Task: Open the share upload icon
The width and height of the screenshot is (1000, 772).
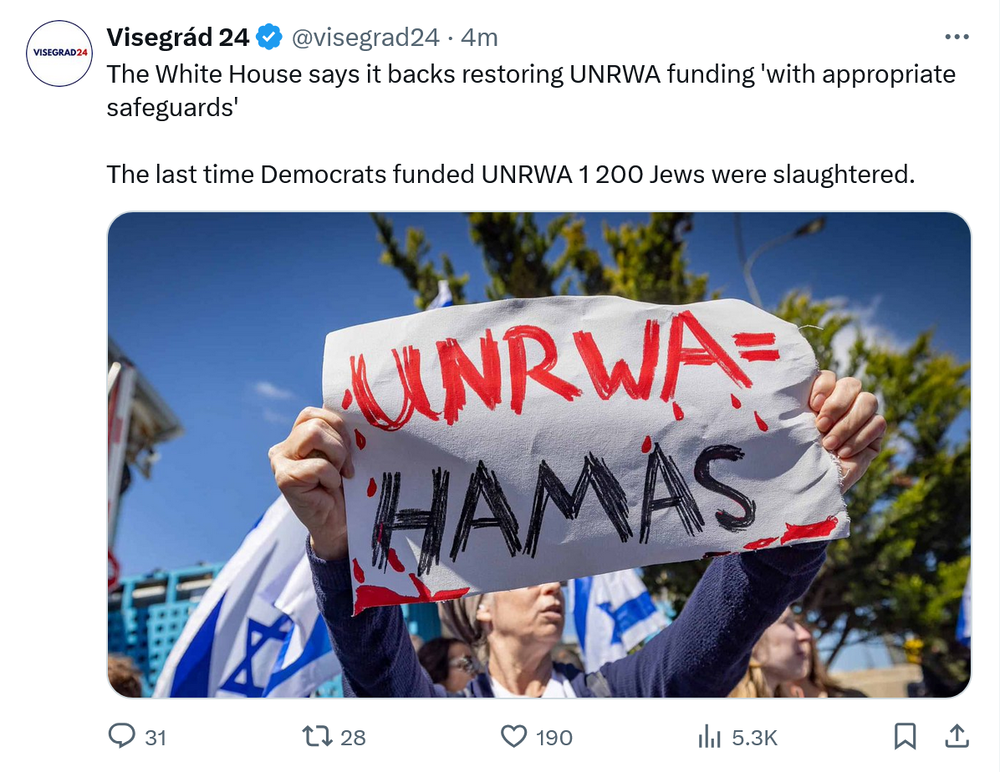Action: coord(957,736)
